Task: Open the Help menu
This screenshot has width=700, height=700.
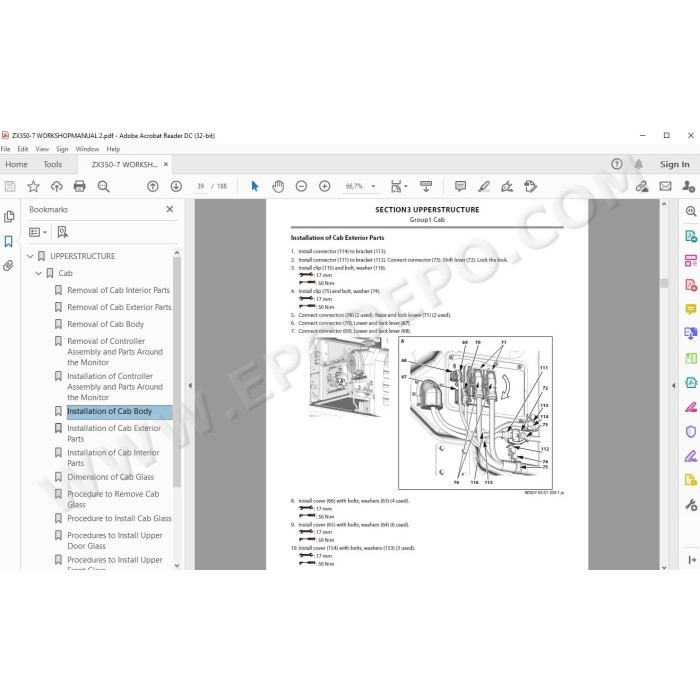Action: [113, 149]
